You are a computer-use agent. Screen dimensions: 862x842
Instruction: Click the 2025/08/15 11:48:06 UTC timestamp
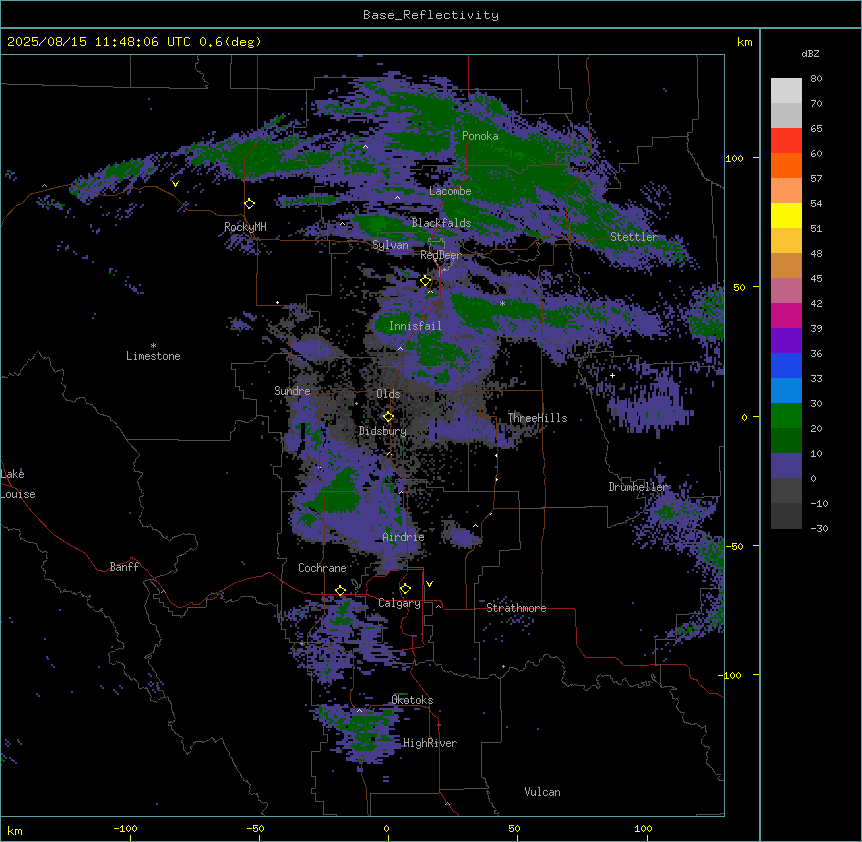coord(99,42)
